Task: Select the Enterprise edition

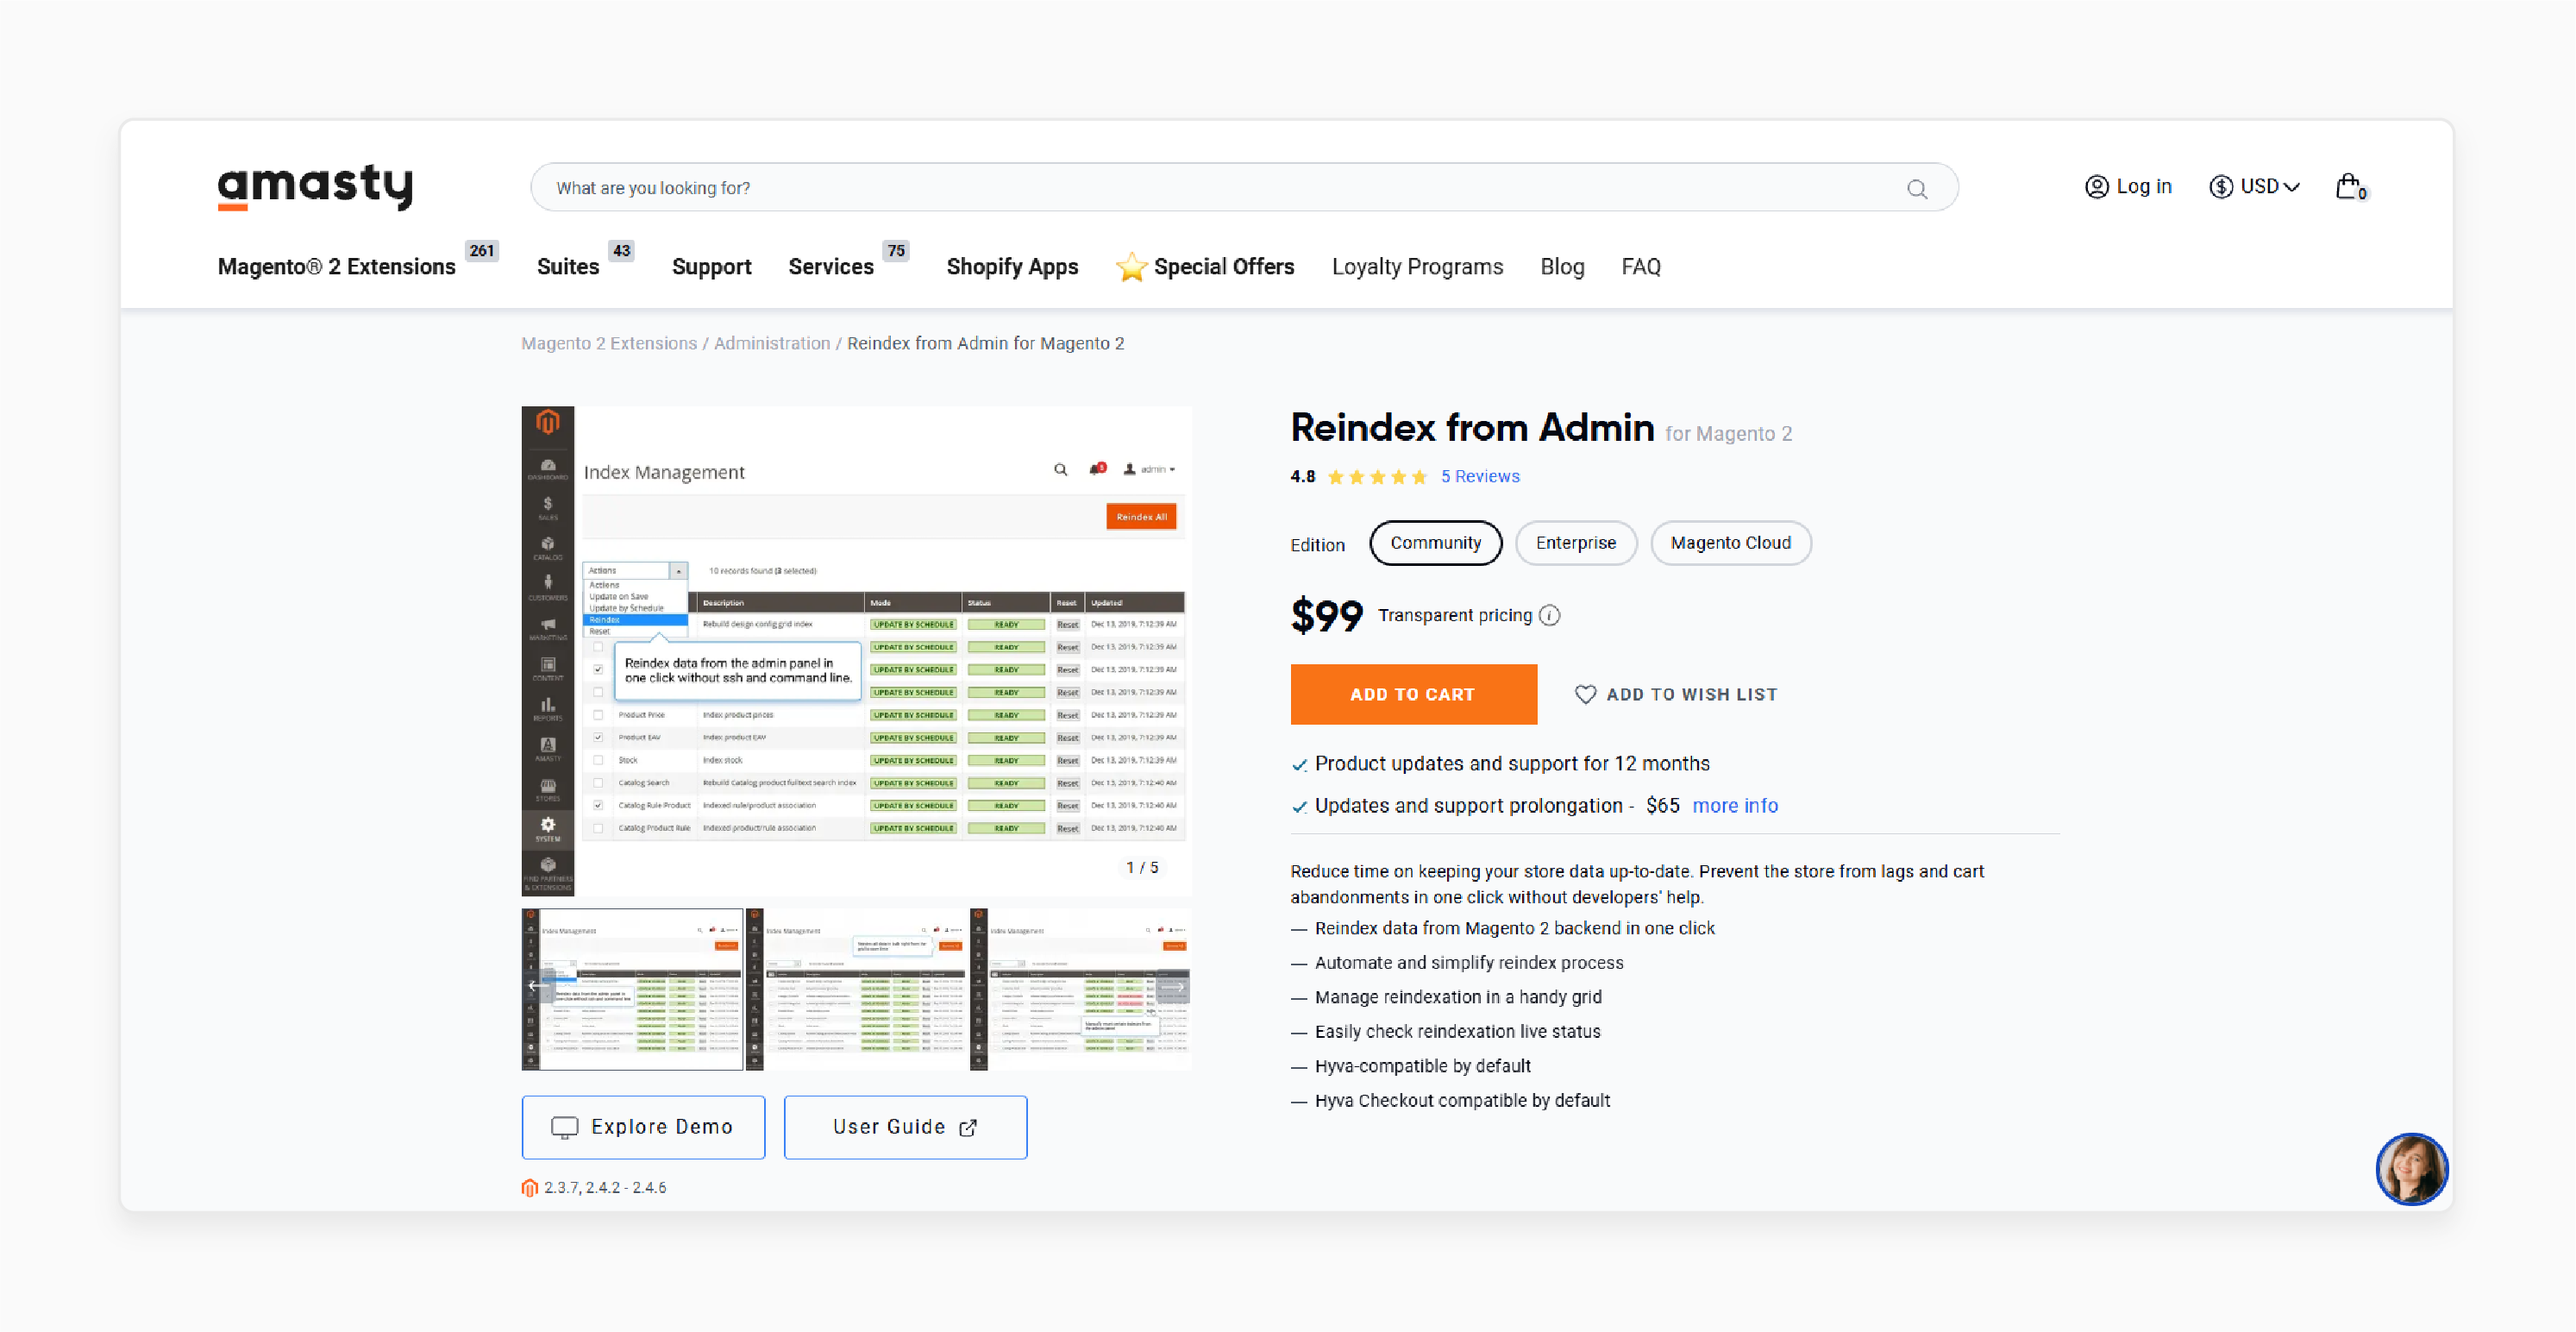Action: click(1576, 543)
